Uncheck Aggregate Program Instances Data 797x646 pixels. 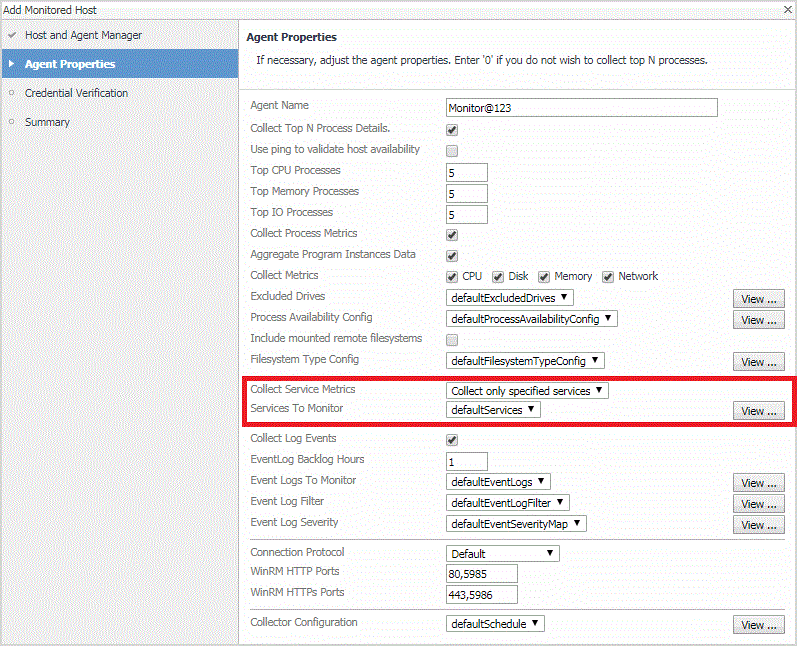pyautogui.click(x=452, y=256)
